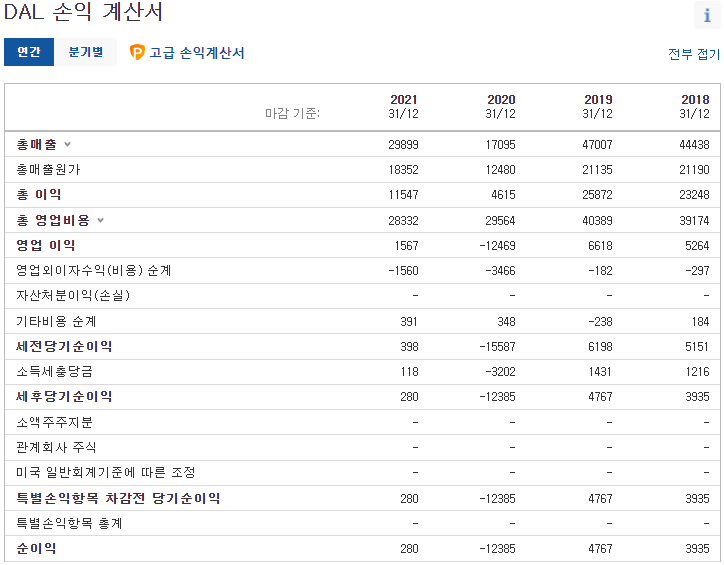Click cost of revenue value 12480
The width and height of the screenshot is (724, 565).
coord(500,170)
